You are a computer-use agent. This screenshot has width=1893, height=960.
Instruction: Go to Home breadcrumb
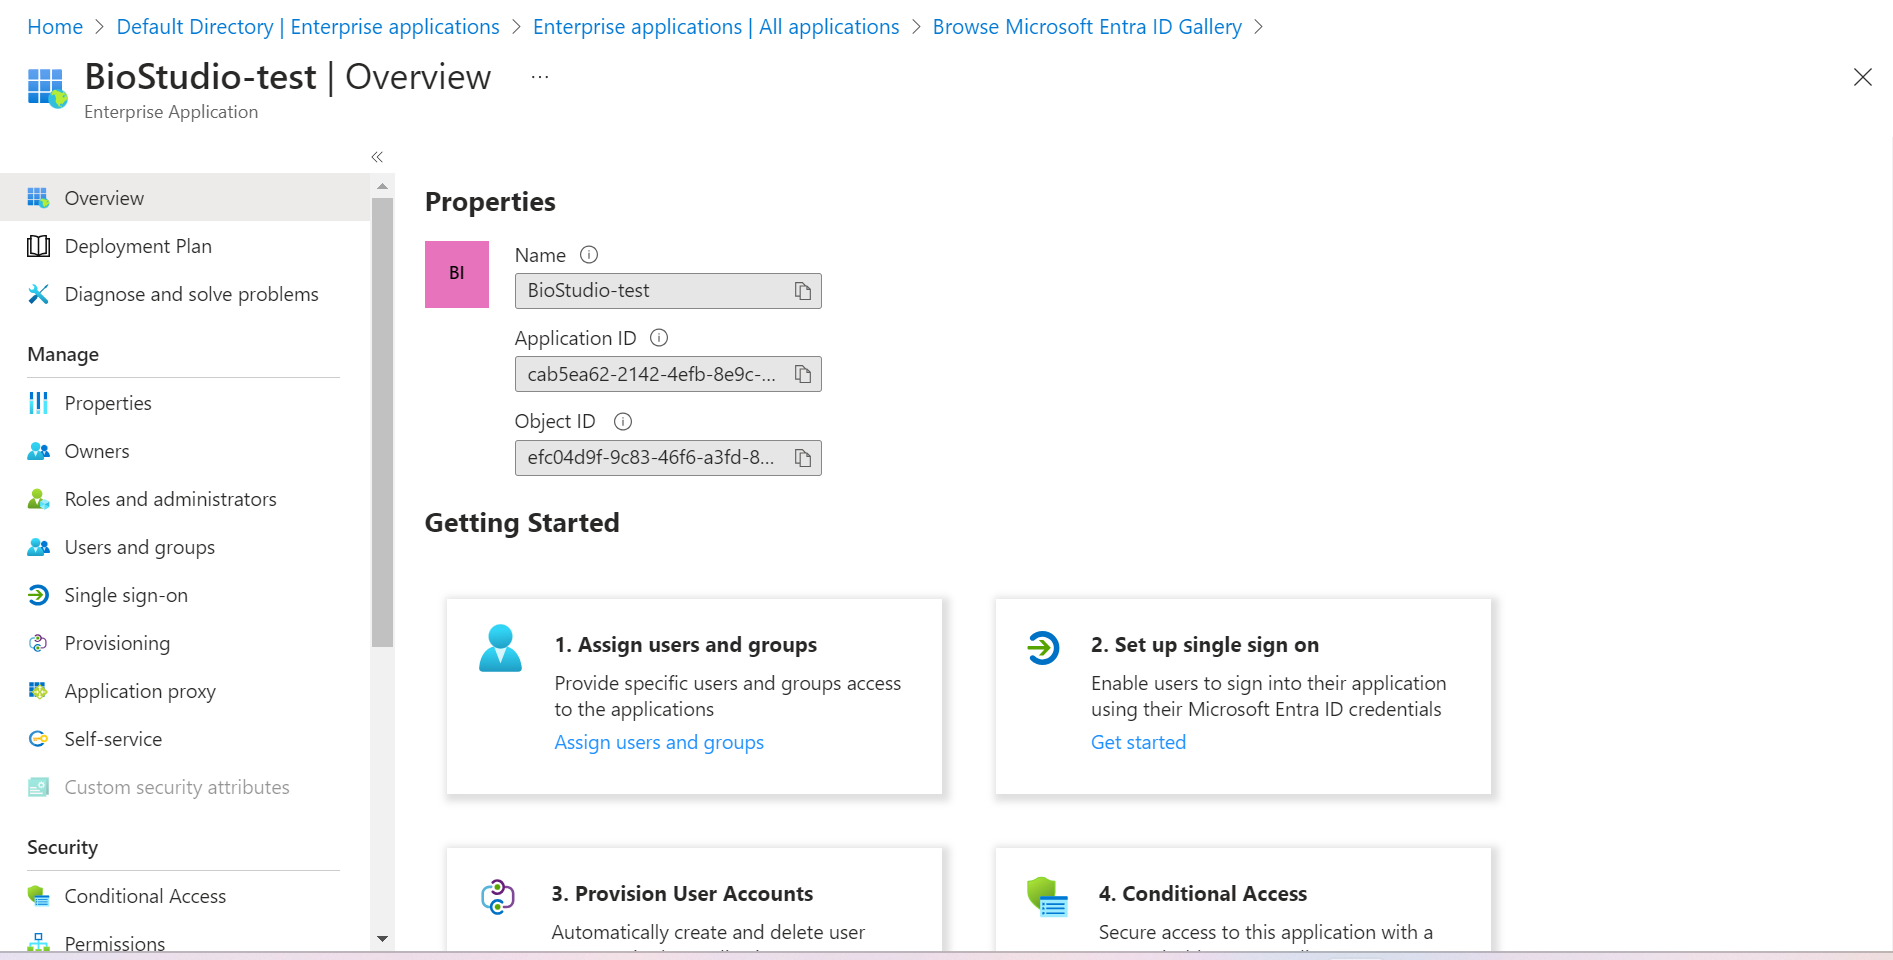point(55,27)
